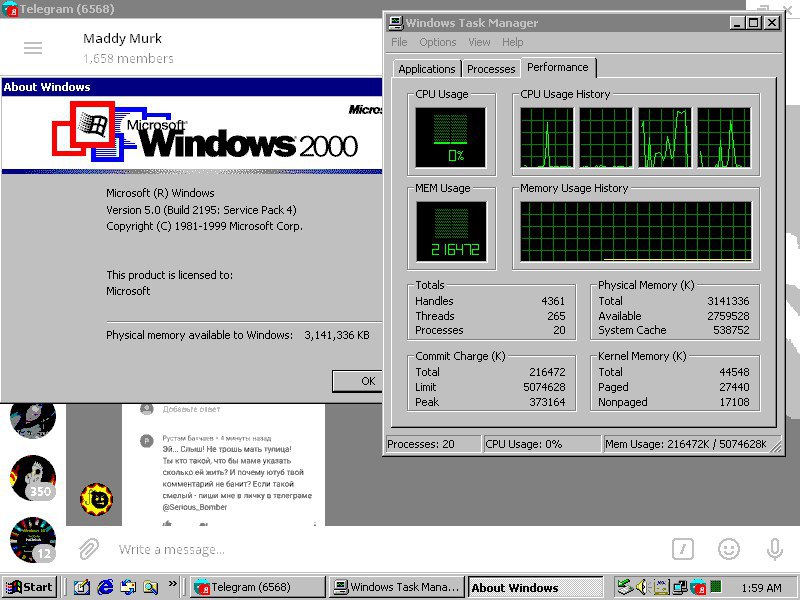Click Physical Memory Total 3141336
Image resolution: width=800 pixels, height=600 pixels.
(728, 301)
